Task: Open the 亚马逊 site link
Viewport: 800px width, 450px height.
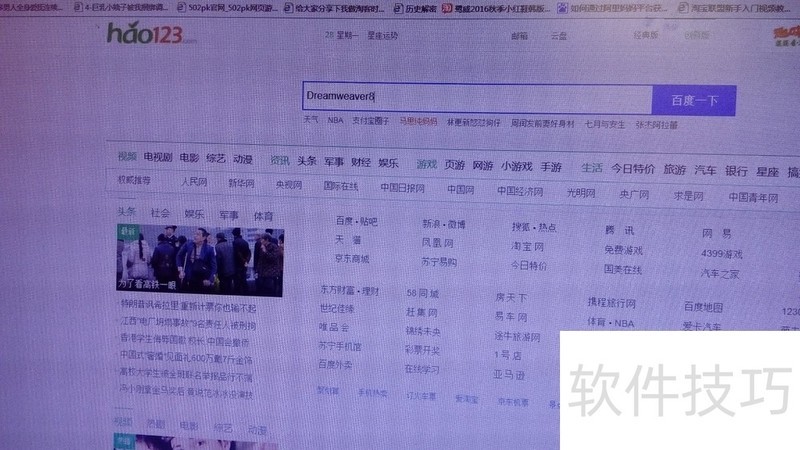Action: click(x=509, y=374)
